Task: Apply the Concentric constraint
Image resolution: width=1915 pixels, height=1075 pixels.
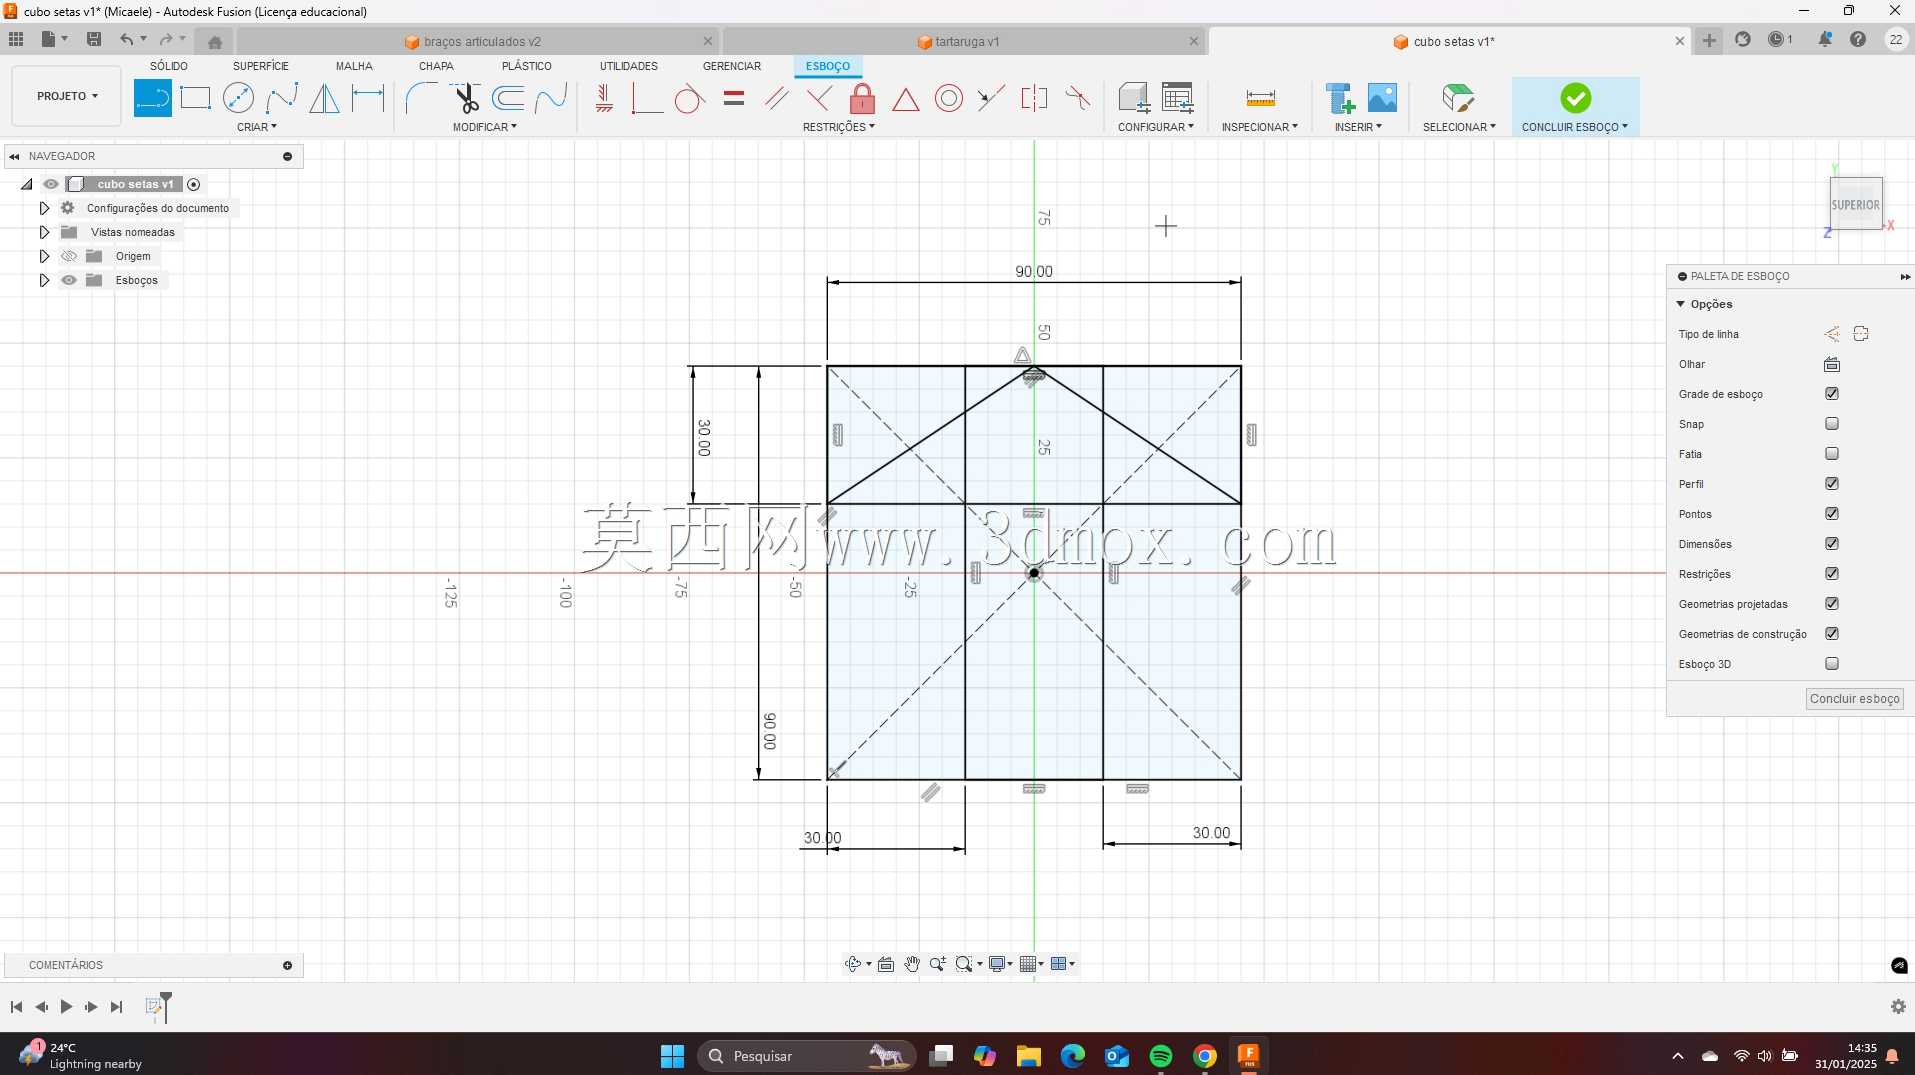Action: click(949, 98)
